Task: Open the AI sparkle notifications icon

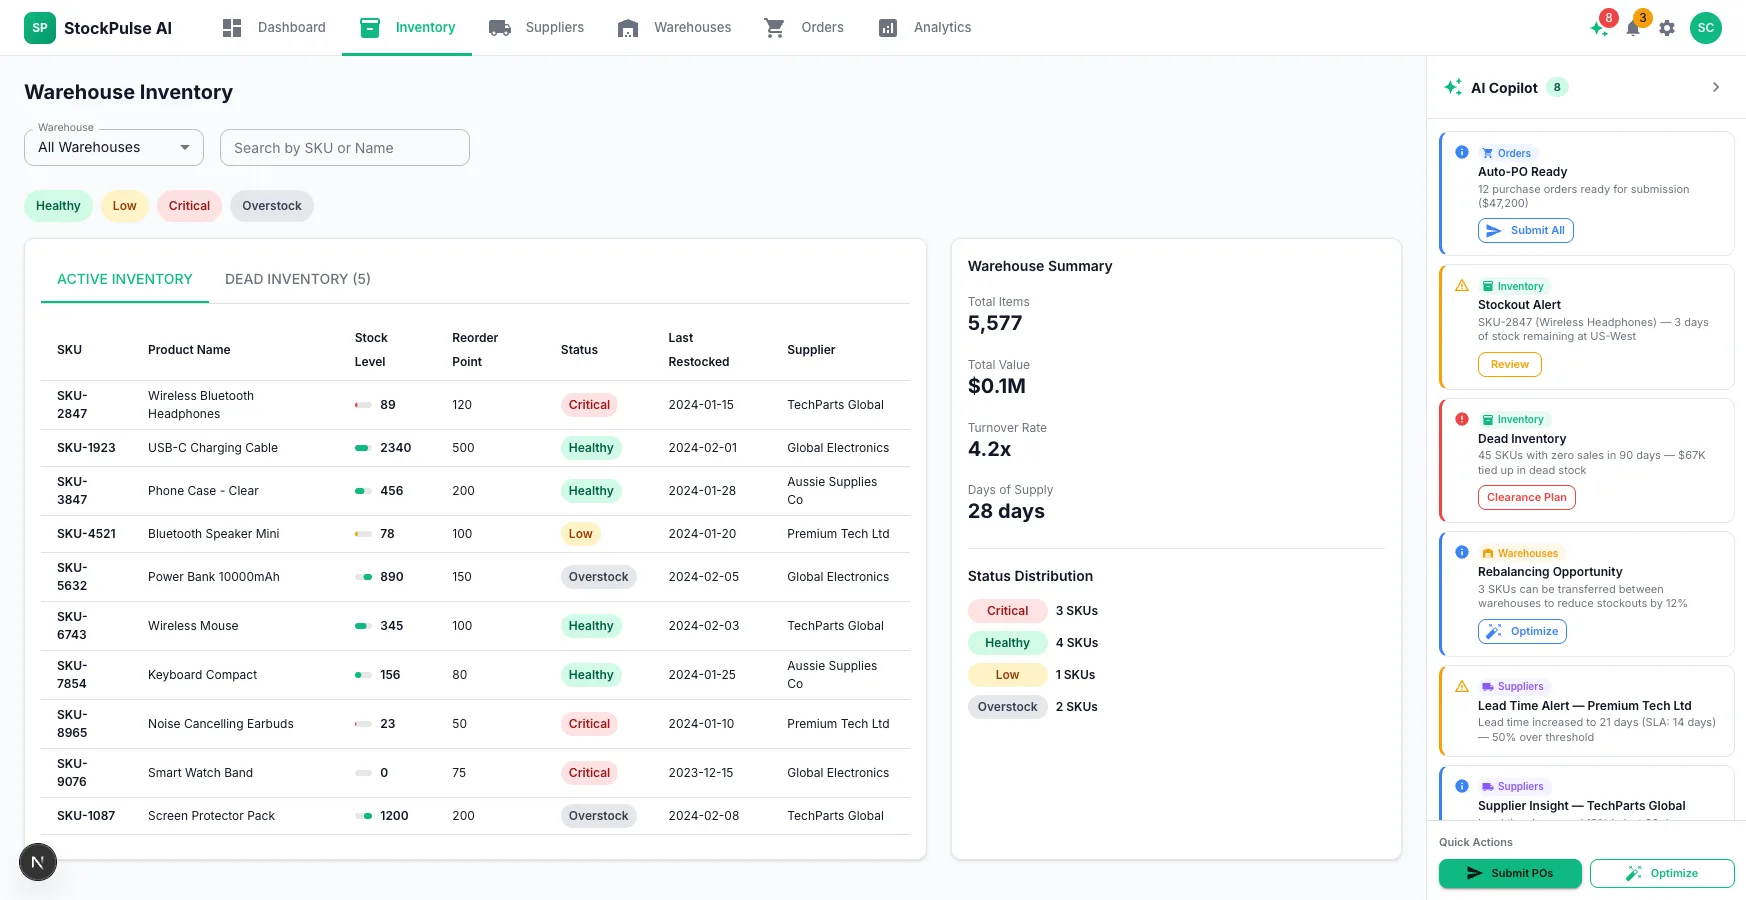Action: (x=1599, y=28)
